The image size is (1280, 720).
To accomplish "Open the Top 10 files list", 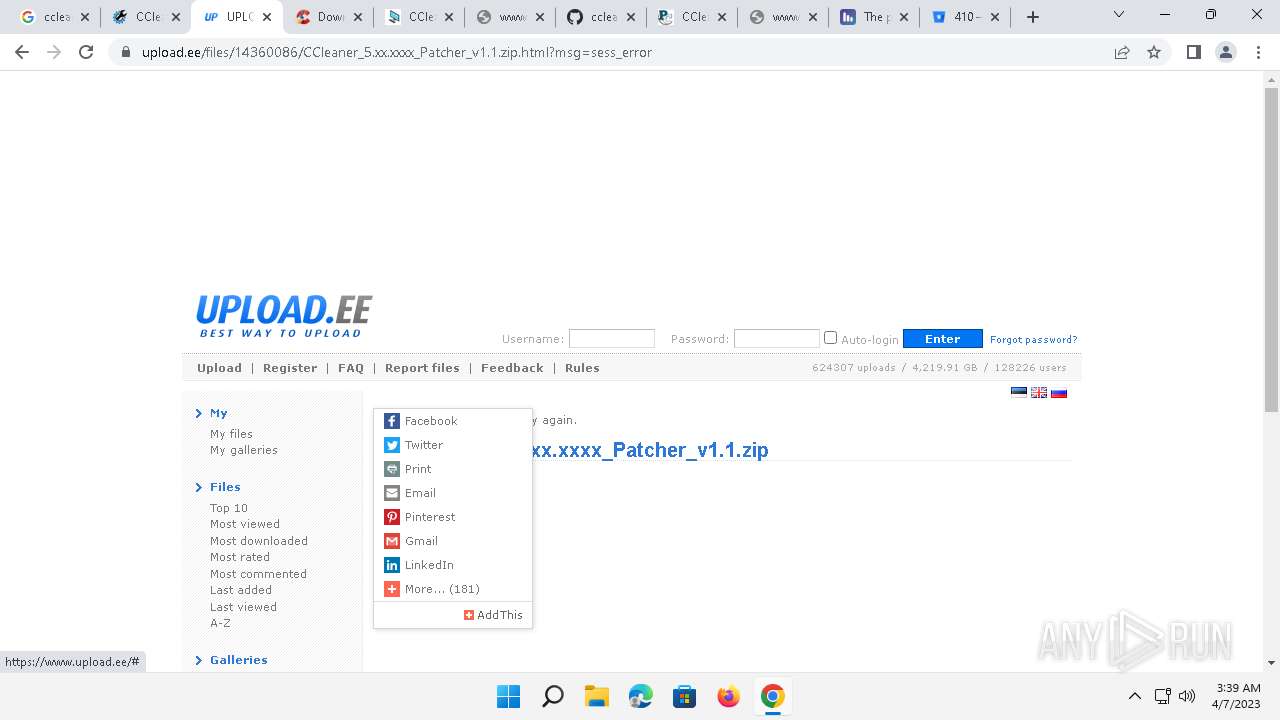I will [x=229, y=508].
